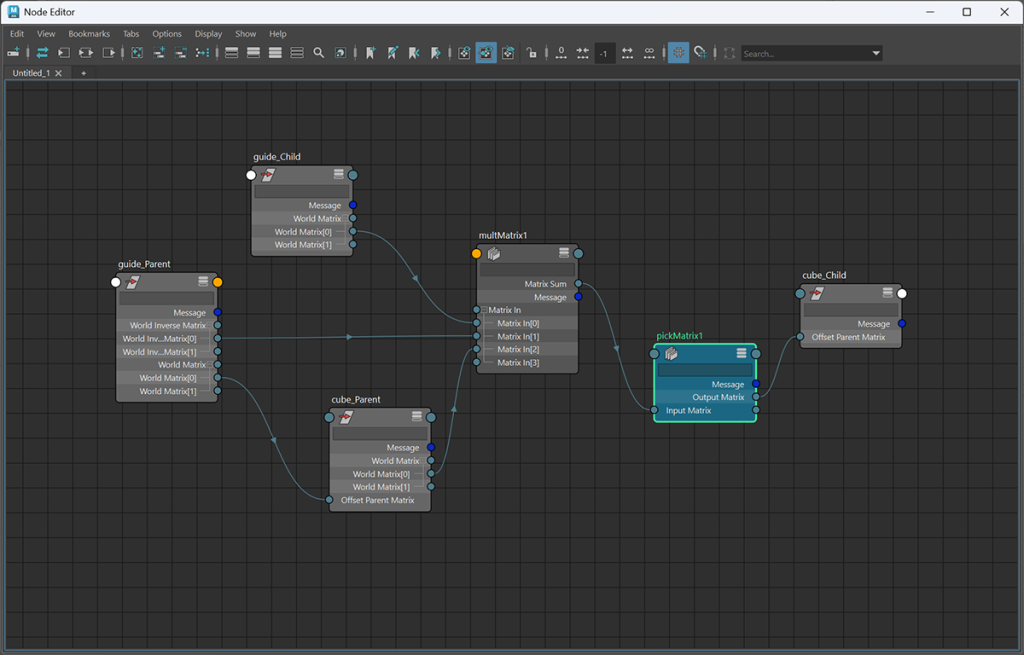Toggle the snap to grid button
This screenshot has height=655, width=1024.
click(700, 53)
